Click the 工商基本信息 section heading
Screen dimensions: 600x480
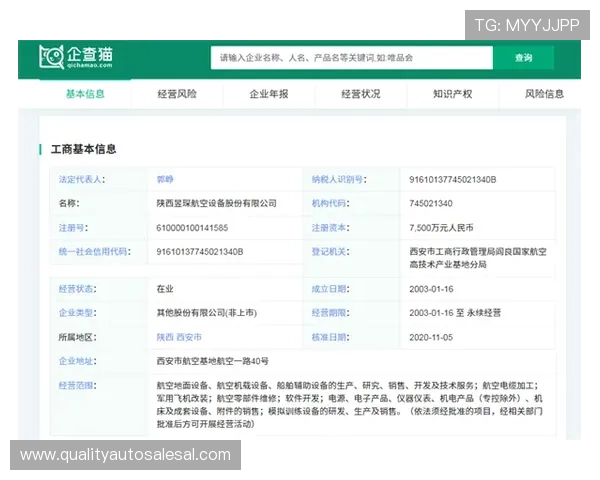tap(83, 149)
